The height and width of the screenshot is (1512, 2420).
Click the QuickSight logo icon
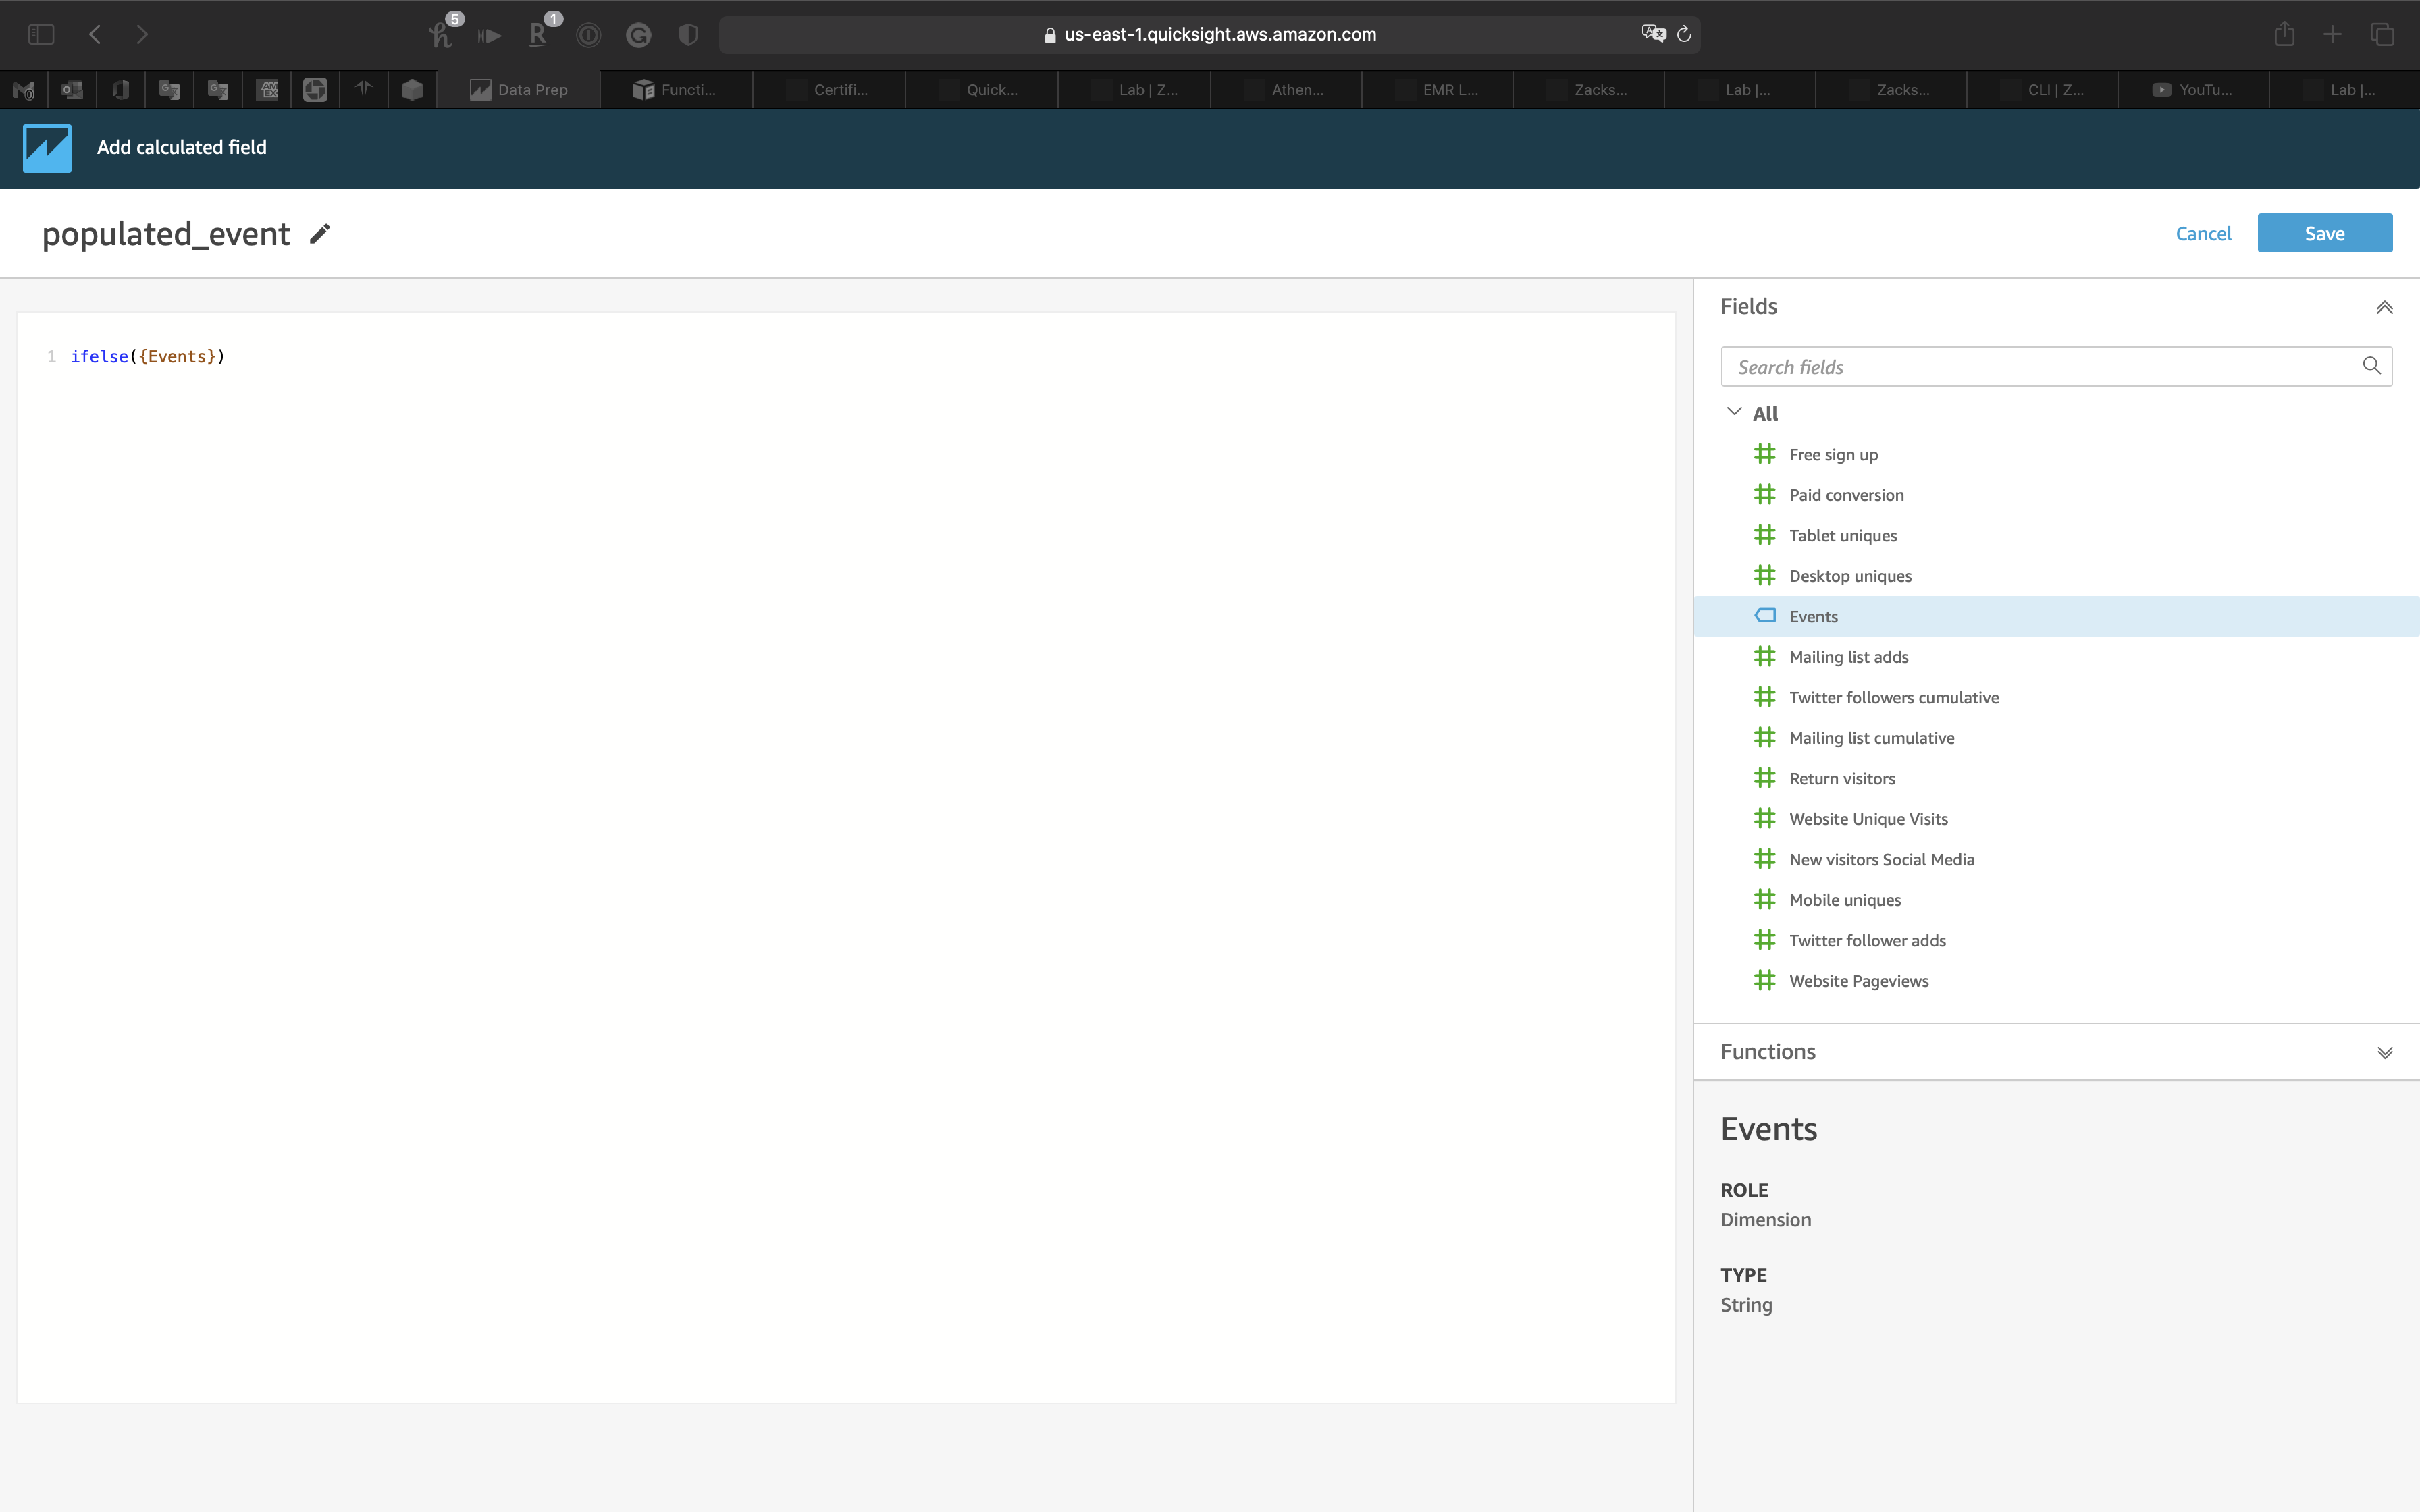click(x=47, y=148)
